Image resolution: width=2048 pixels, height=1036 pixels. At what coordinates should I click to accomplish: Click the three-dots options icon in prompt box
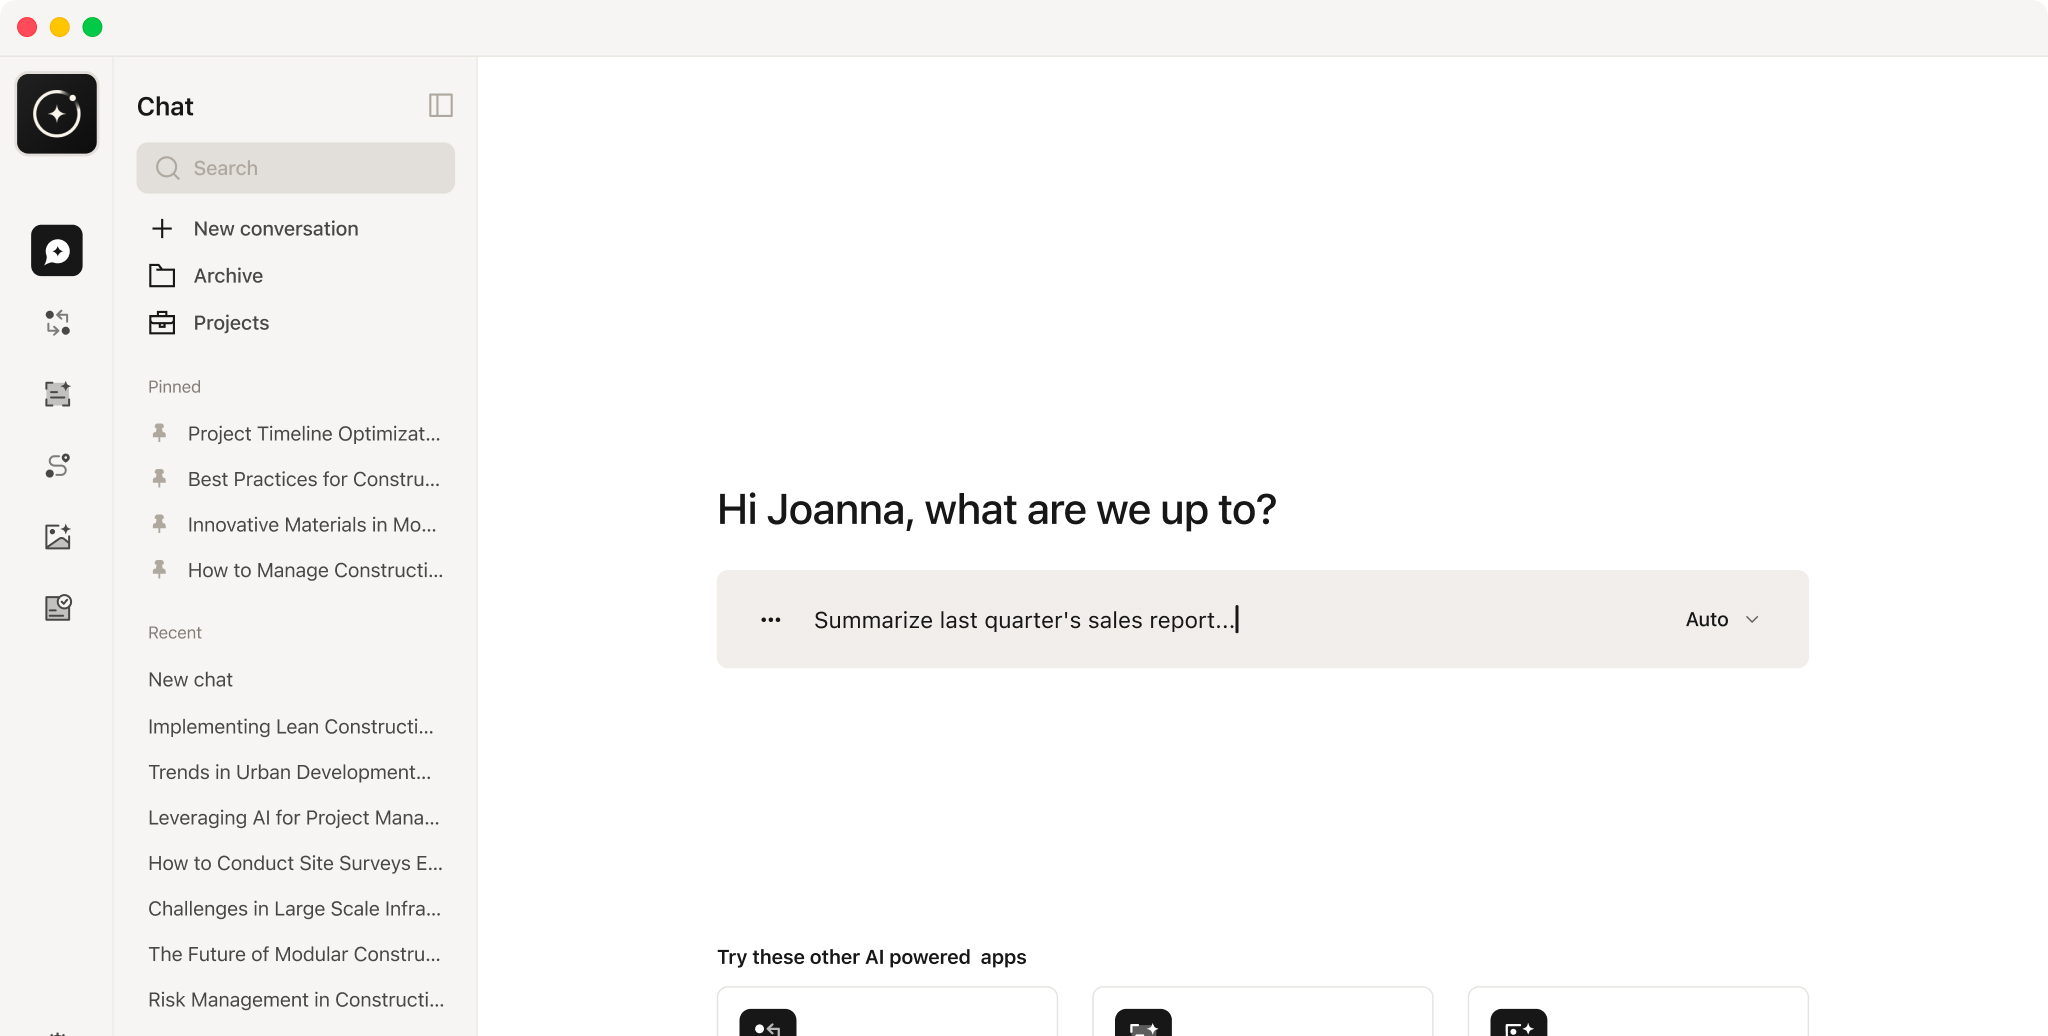(x=770, y=620)
